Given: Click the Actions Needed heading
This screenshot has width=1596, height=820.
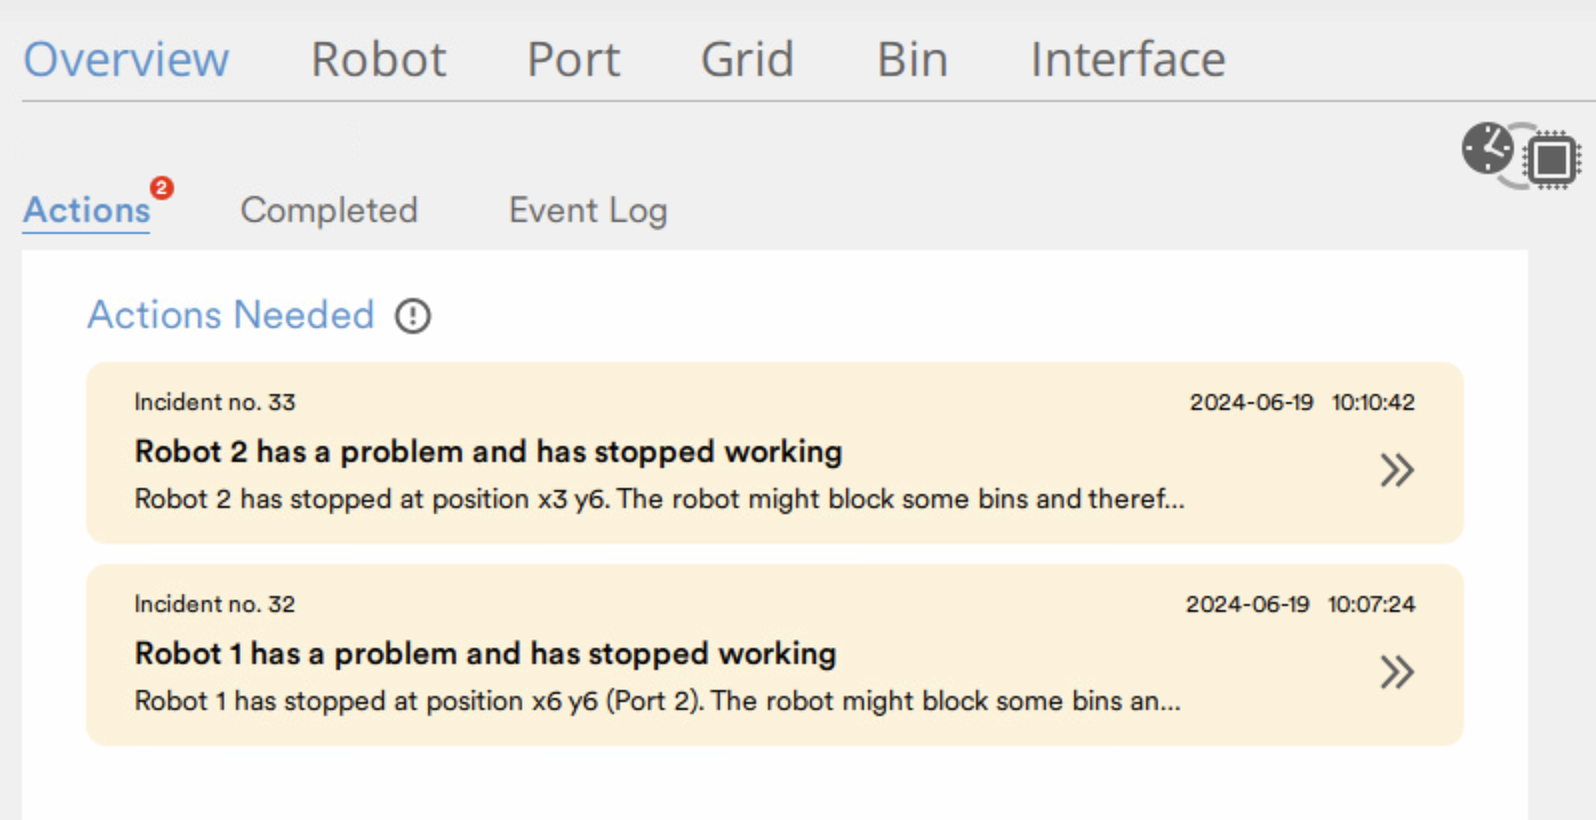Looking at the screenshot, I should pos(231,315).
